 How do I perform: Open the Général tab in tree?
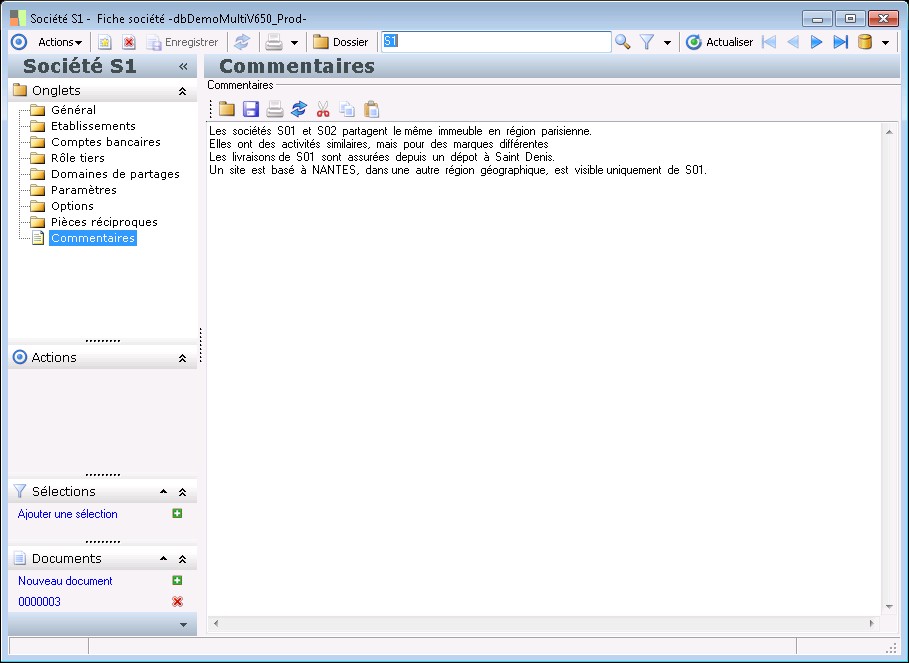pos(73,110)
